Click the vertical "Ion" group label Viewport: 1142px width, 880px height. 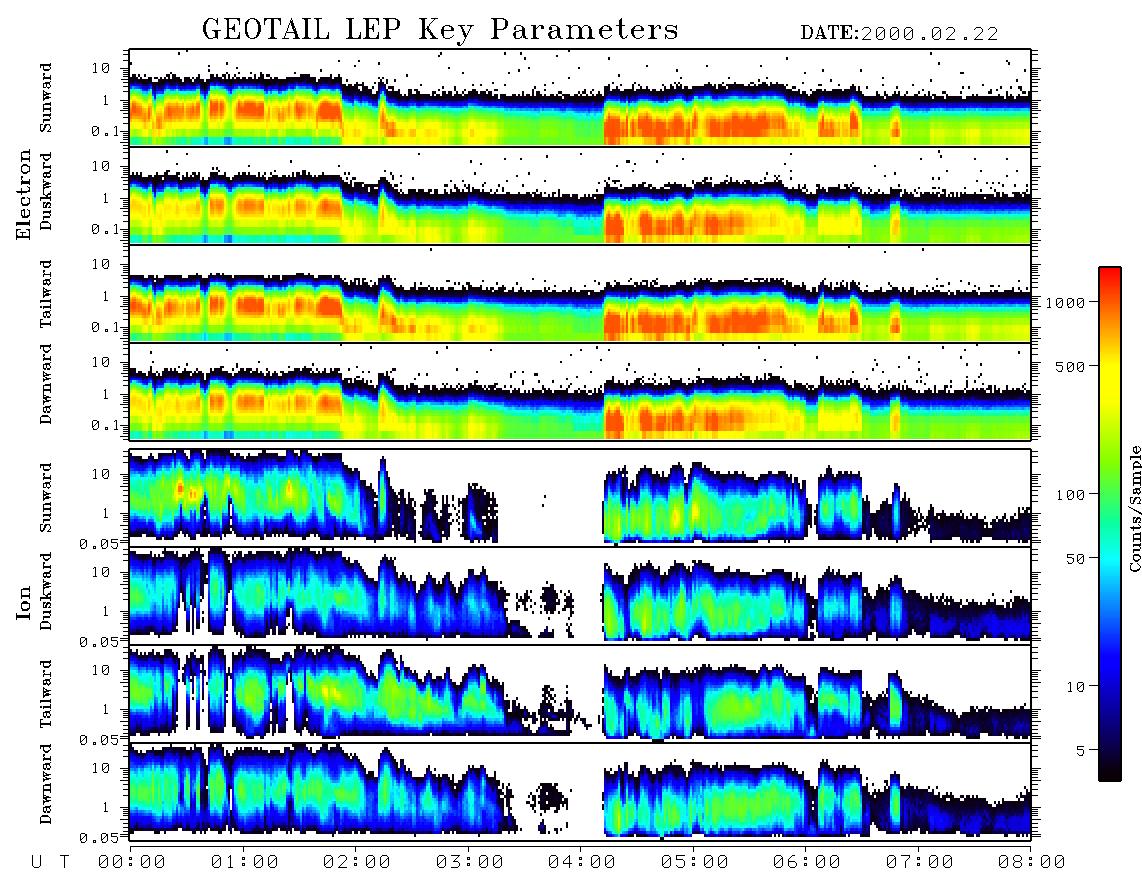coord(24,603)
